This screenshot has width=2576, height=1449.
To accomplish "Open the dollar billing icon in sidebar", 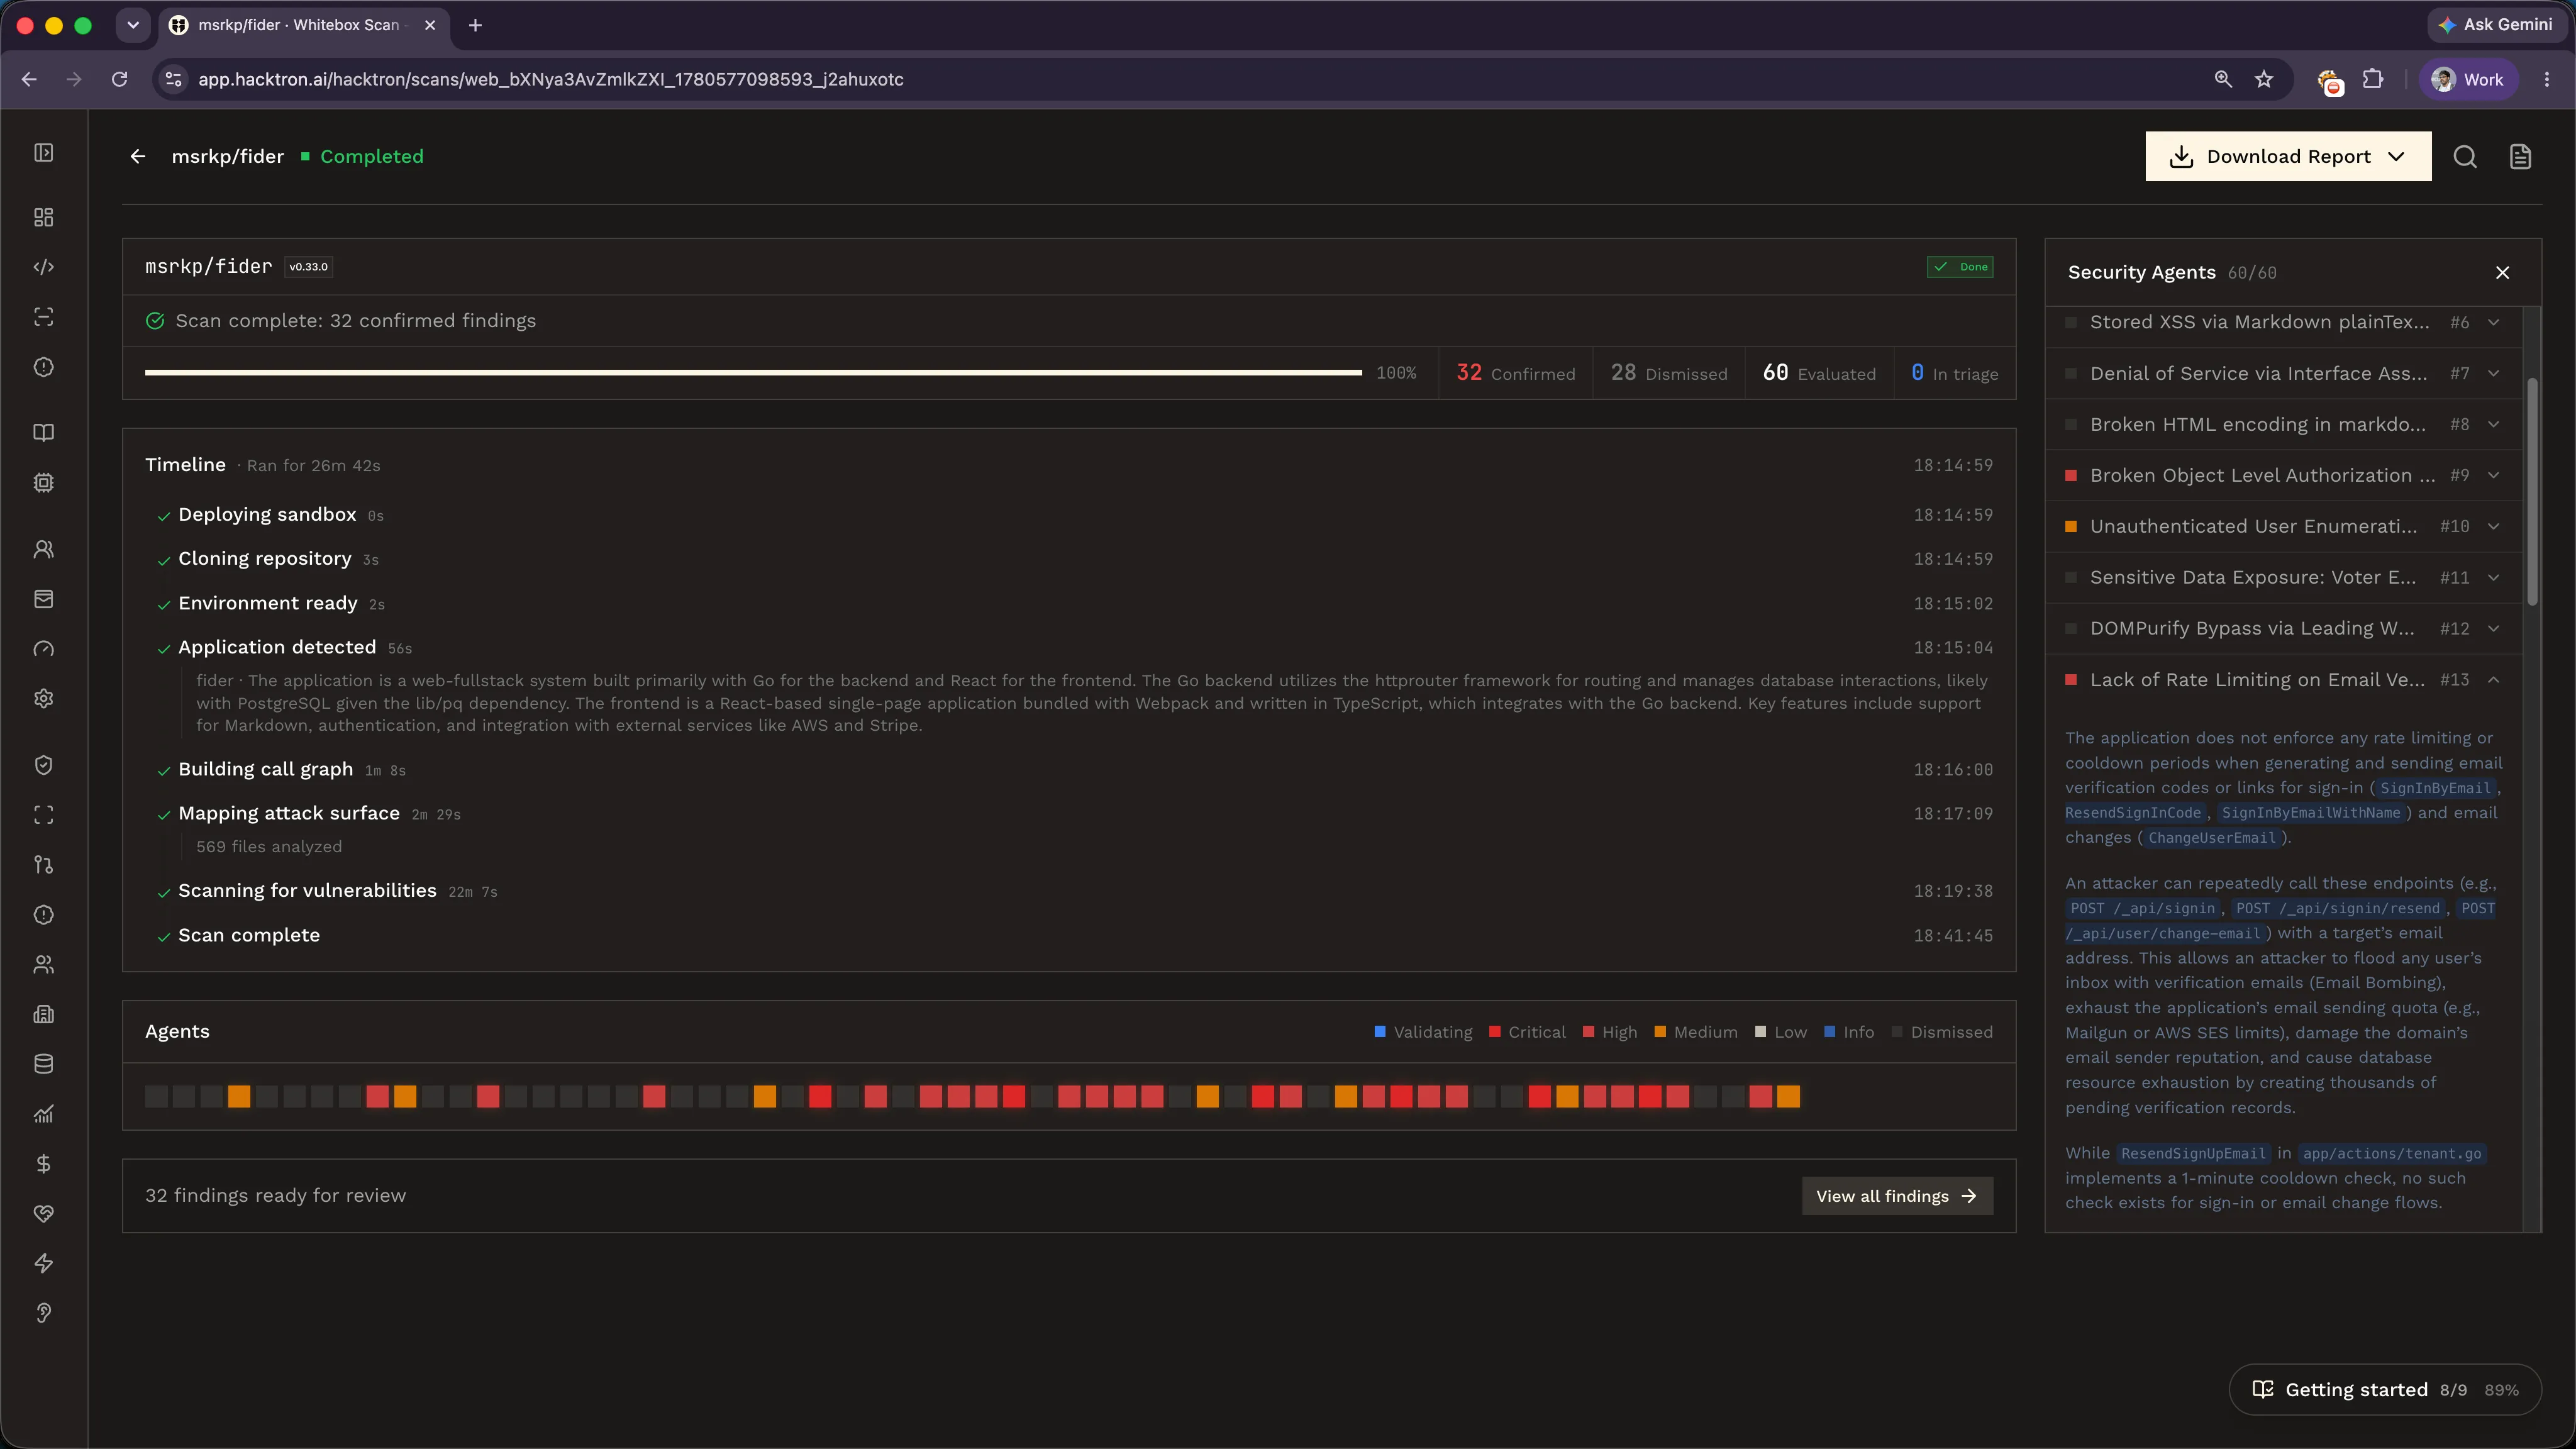I will click(43, 1164).
